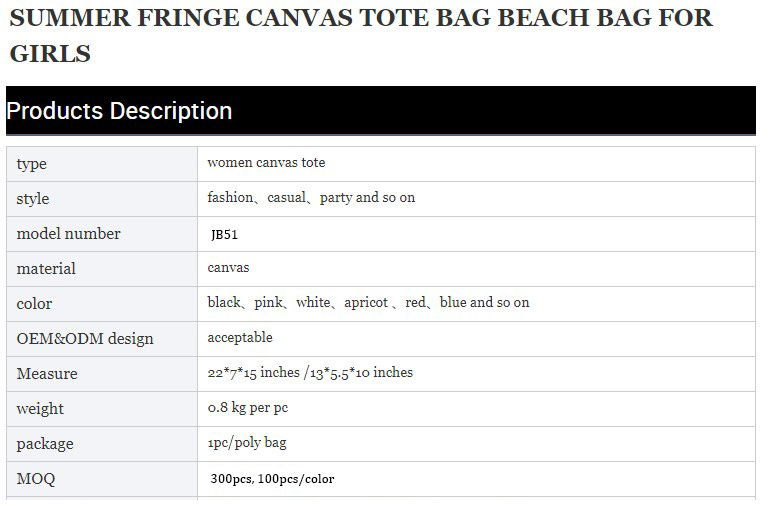The height and width of the screenshot is (512, 769).
Task: Click the list of colors text
Action: pos(368,302)
